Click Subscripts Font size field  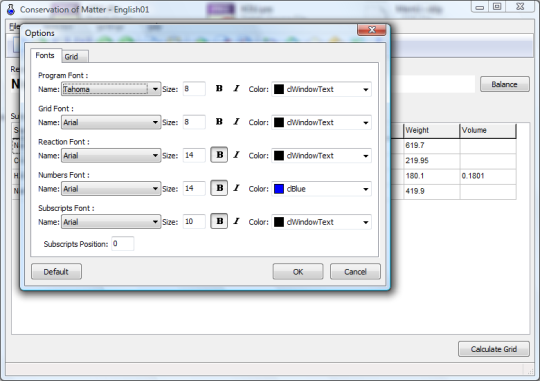pos(194,221)
